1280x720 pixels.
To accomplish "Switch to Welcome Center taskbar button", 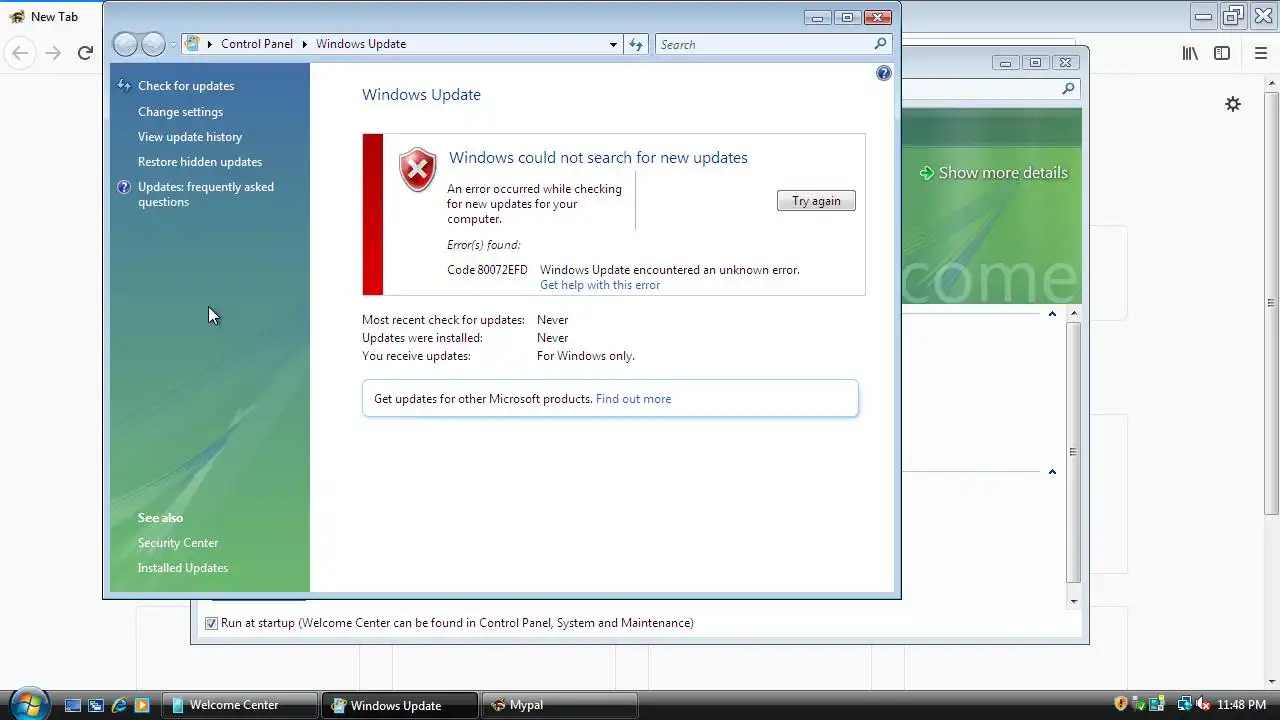I will [240, 705].
